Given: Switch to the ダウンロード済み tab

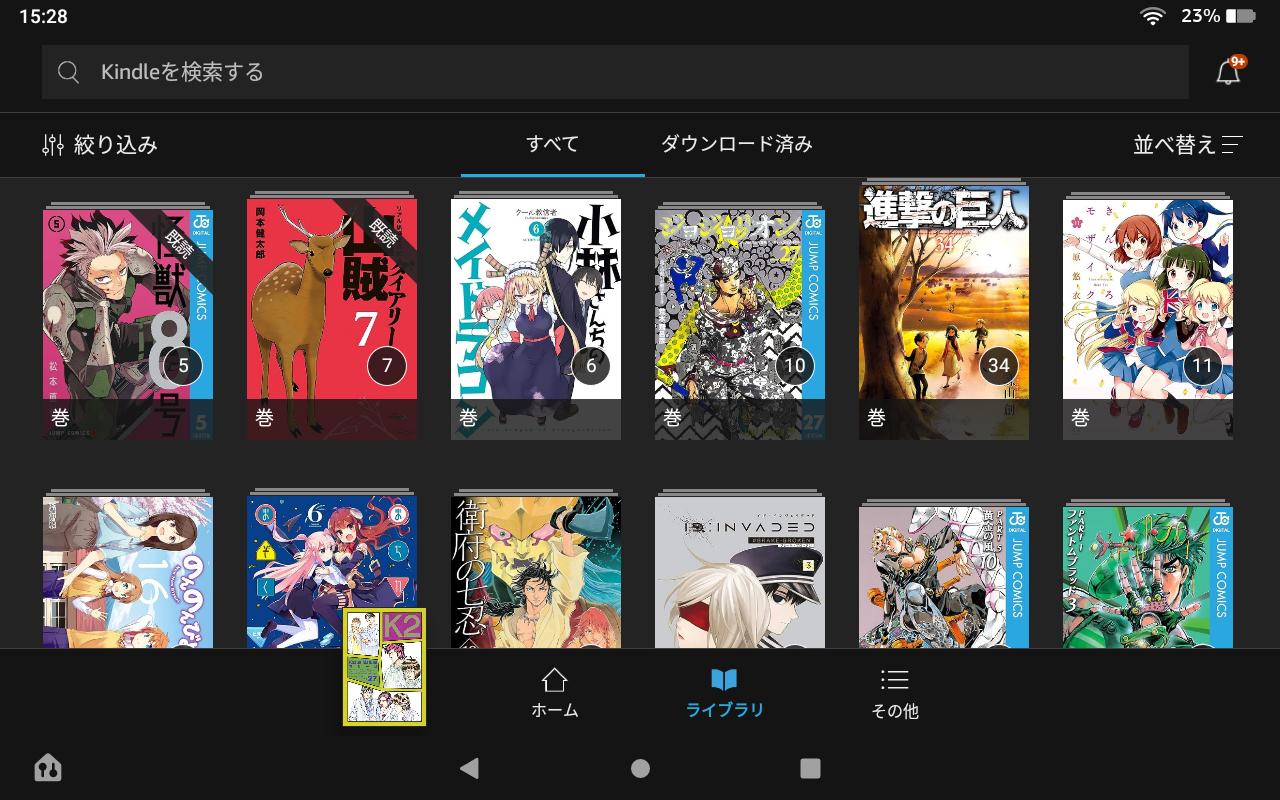Looking at the screenshot, I should point(736,145).
